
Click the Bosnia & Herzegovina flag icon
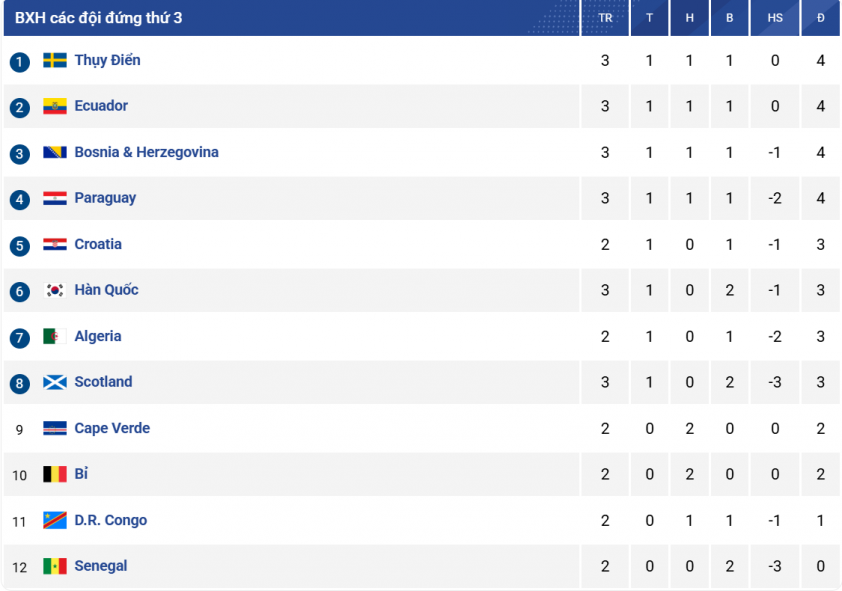pos(55,152)
